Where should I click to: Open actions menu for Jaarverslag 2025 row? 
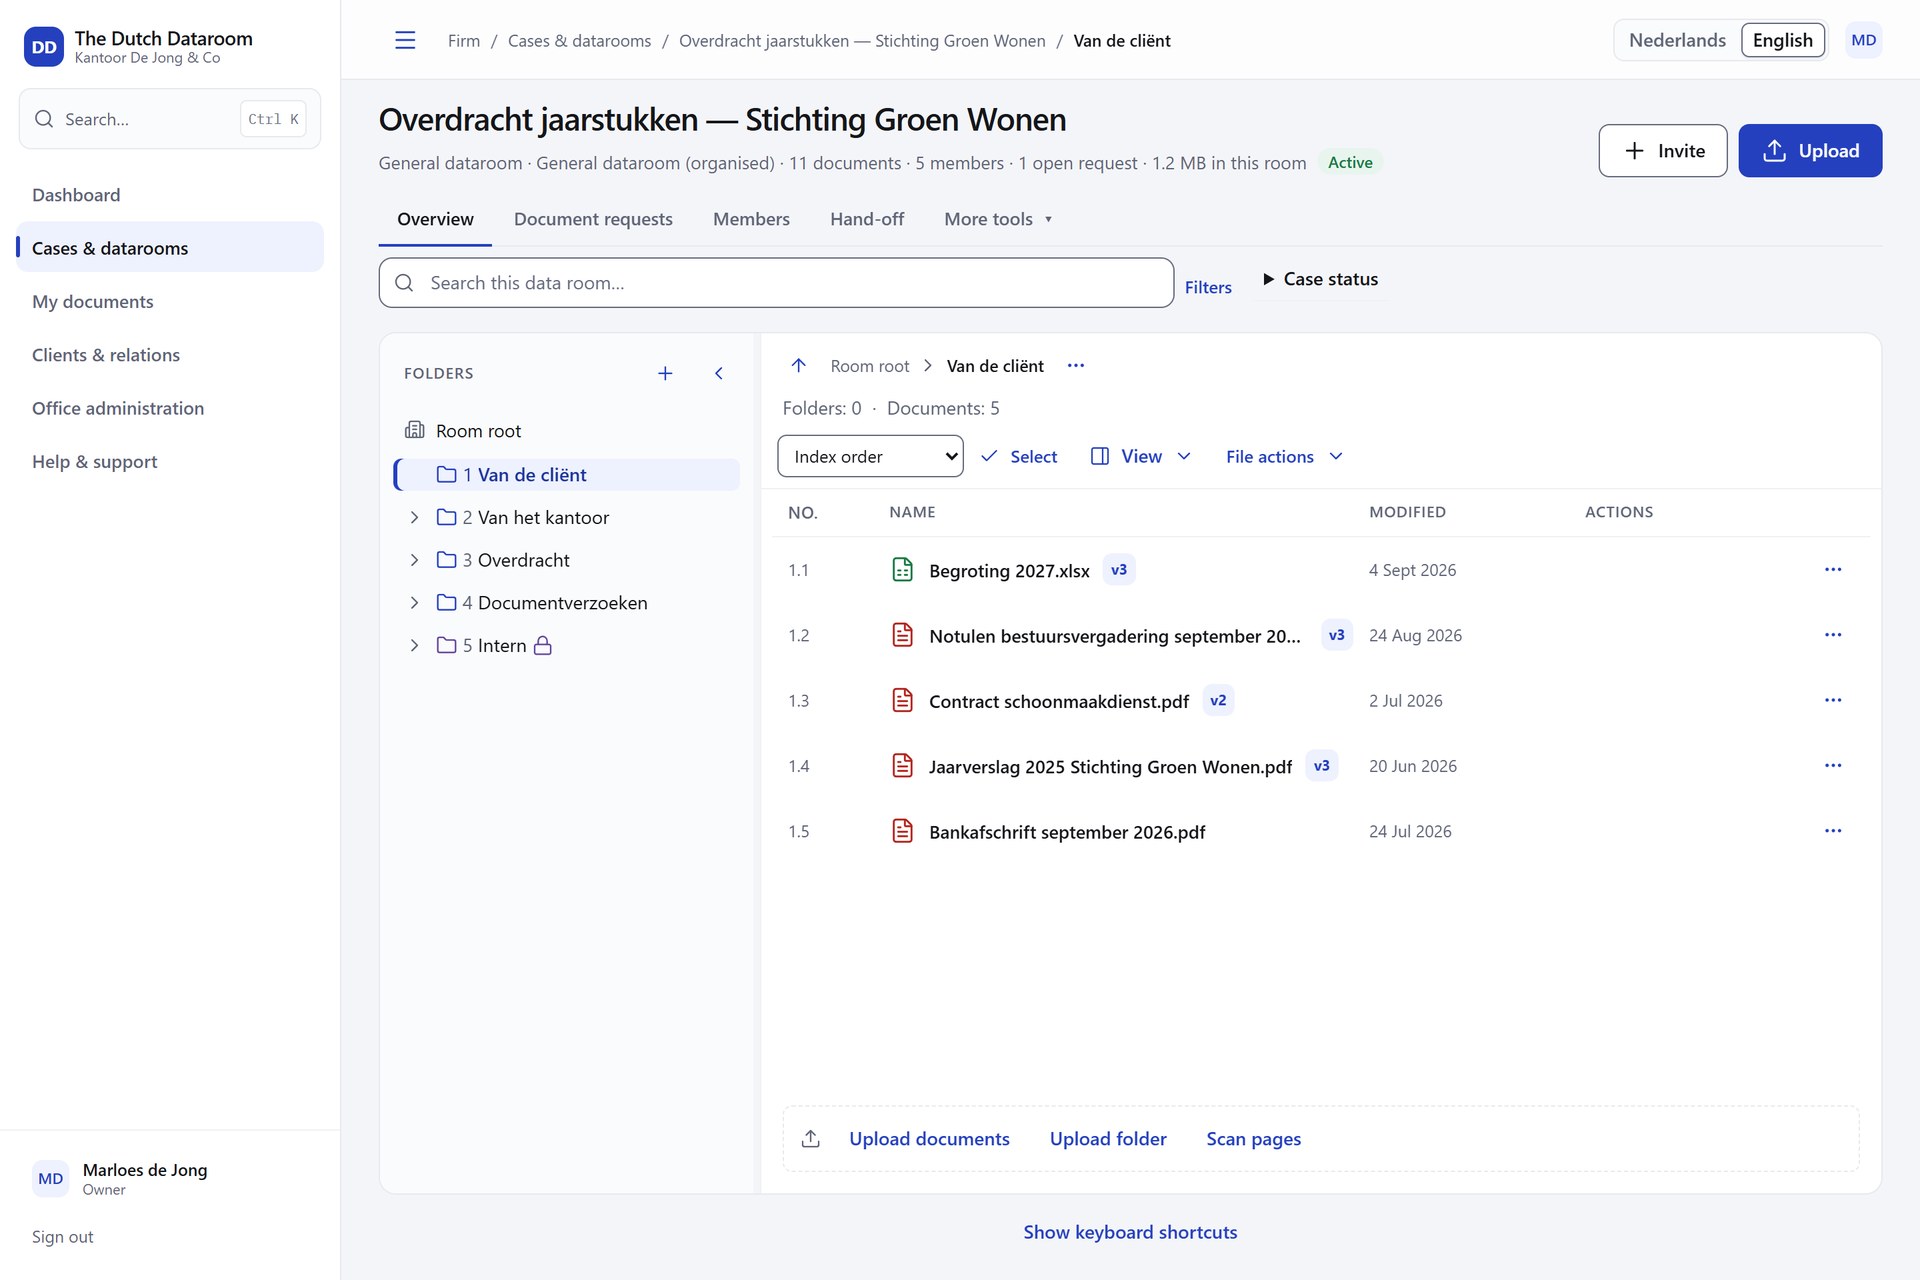(x=1833, y=766)
